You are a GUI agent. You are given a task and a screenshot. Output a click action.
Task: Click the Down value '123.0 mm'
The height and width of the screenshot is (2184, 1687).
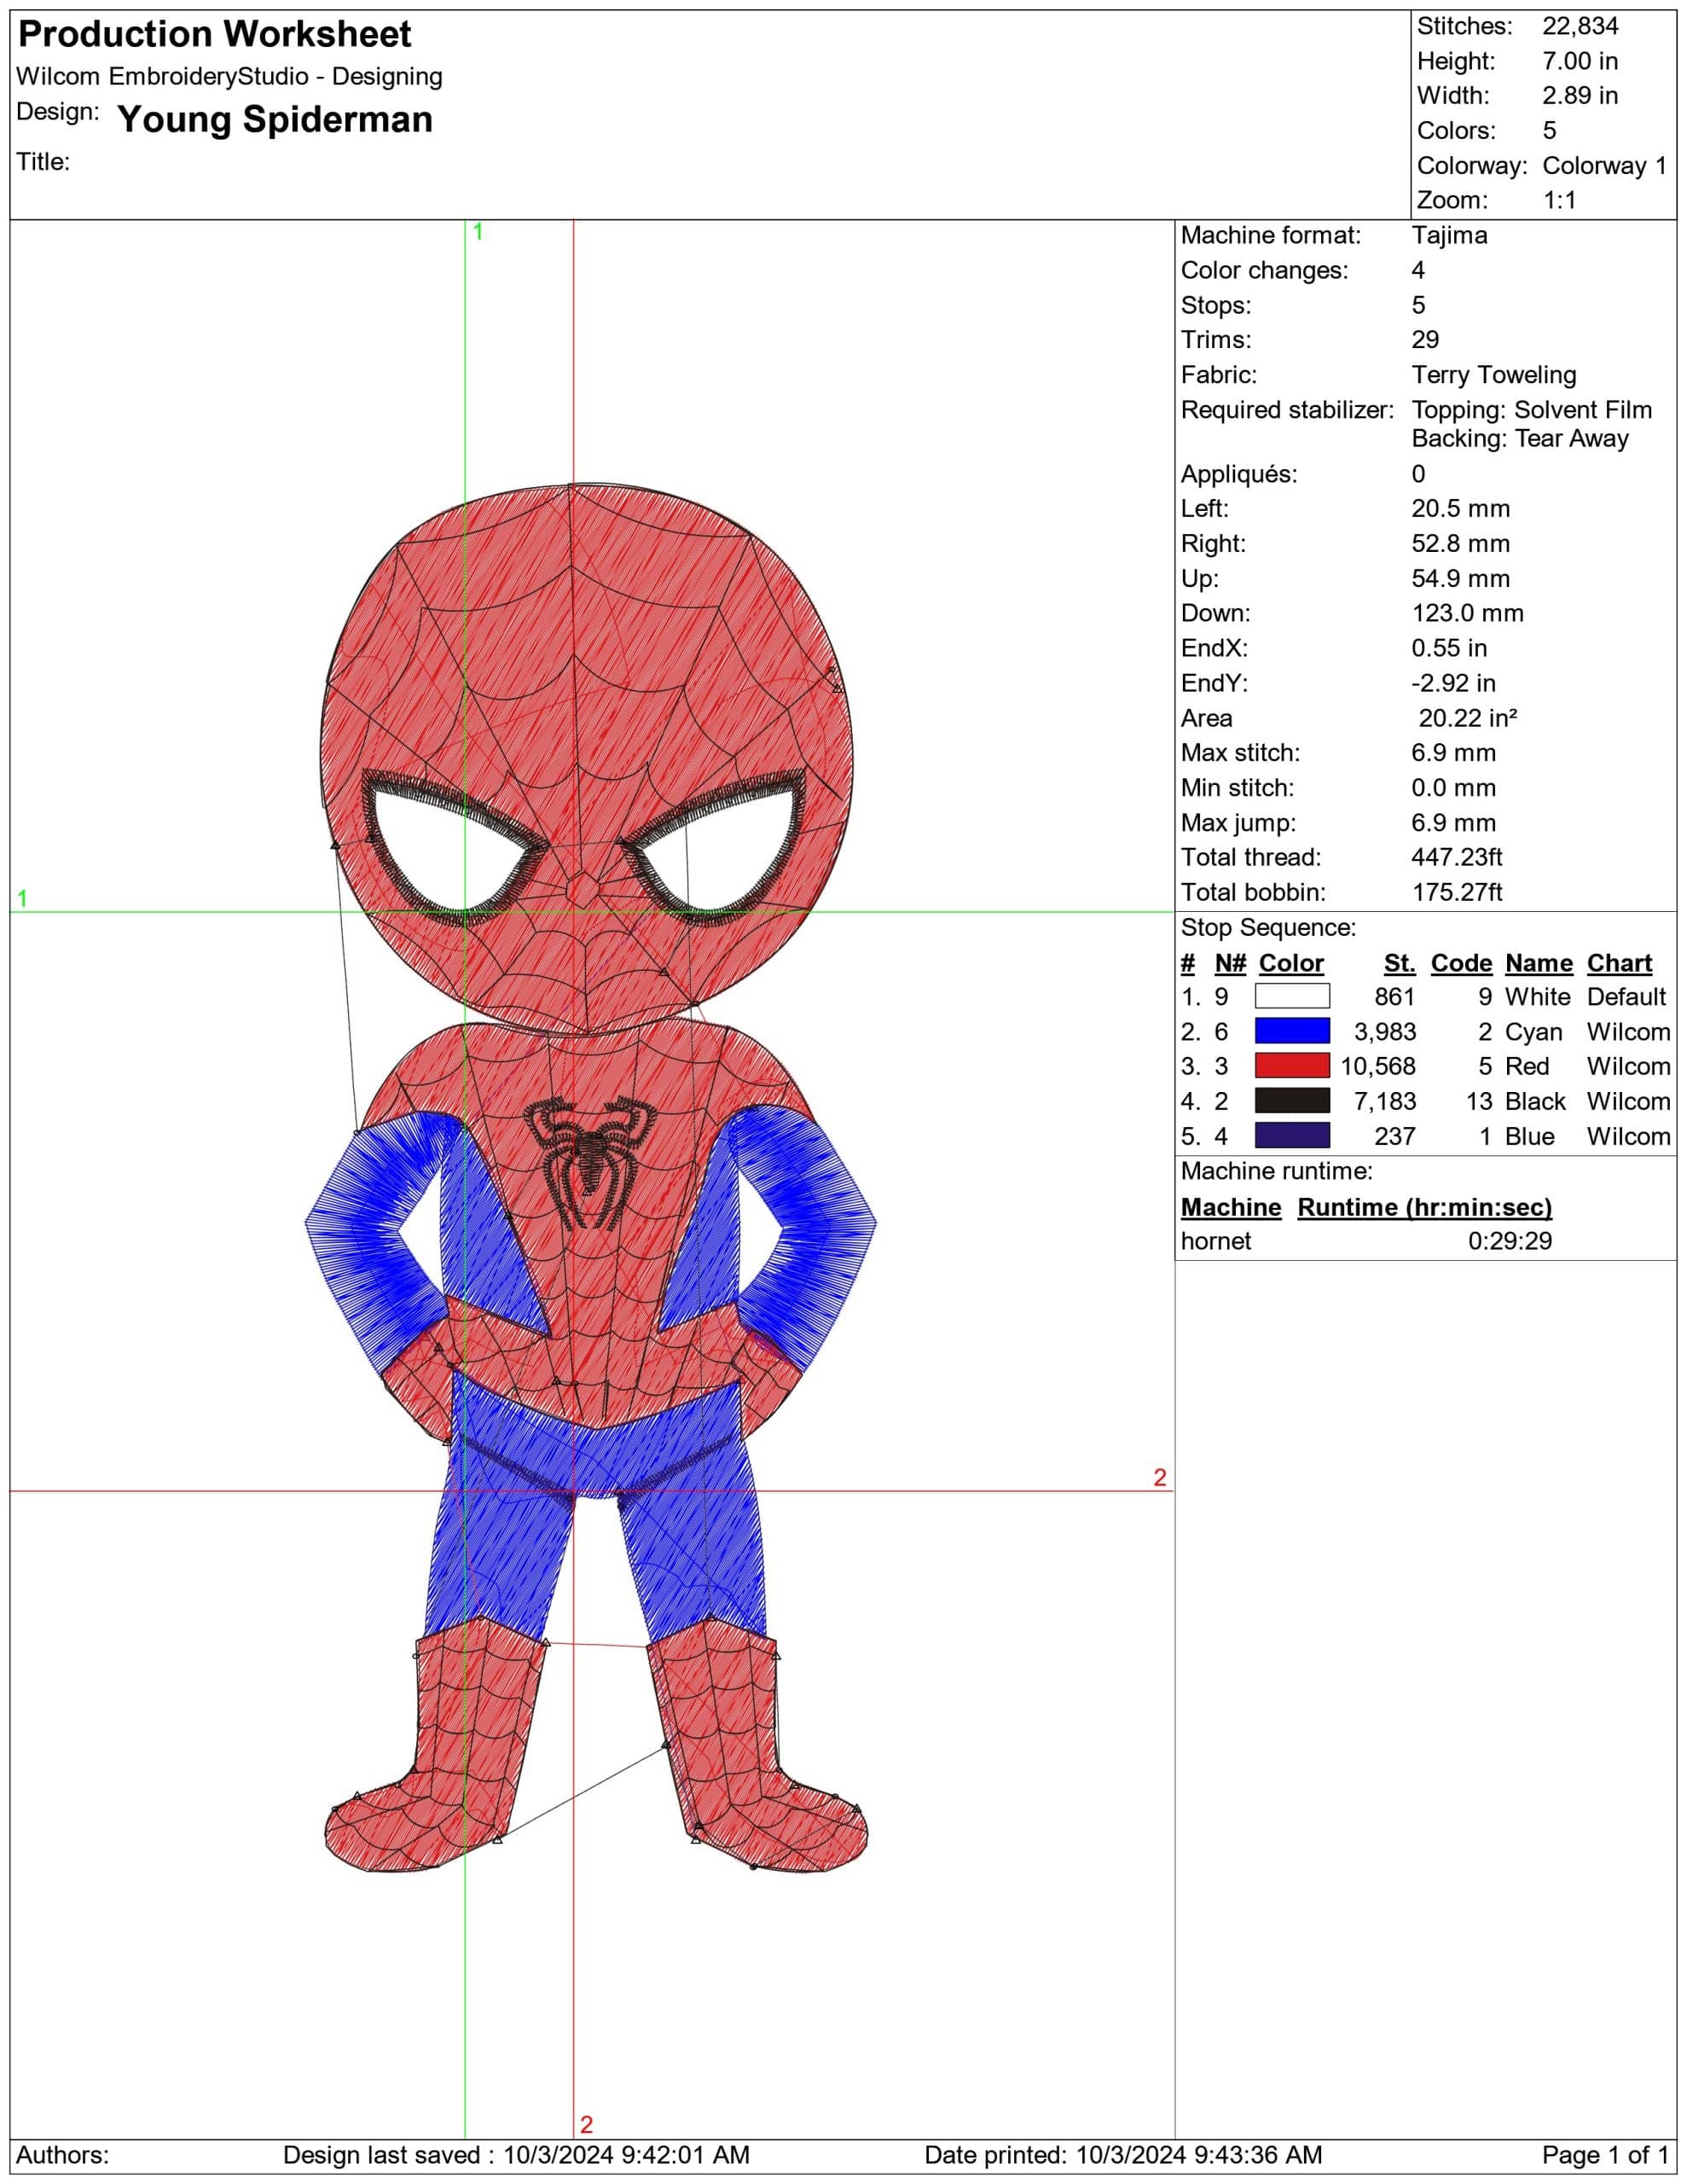(1467, 613)
